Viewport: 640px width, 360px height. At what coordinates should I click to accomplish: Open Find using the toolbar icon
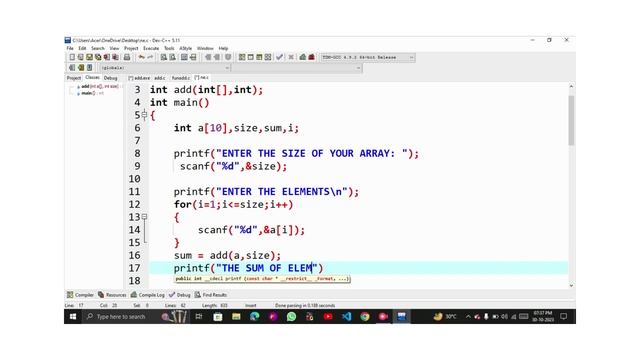[163, 57]
